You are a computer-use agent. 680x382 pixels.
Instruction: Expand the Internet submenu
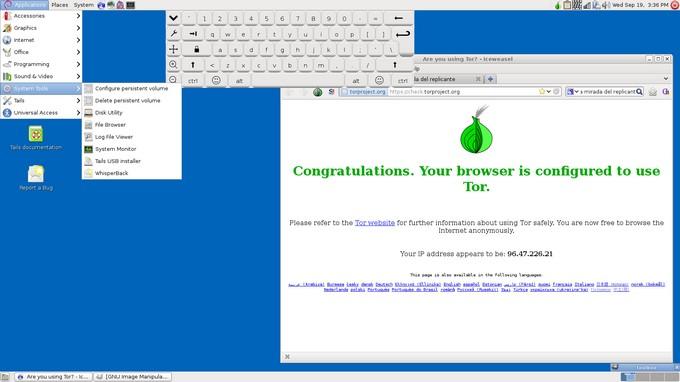[x=41, y=40]
